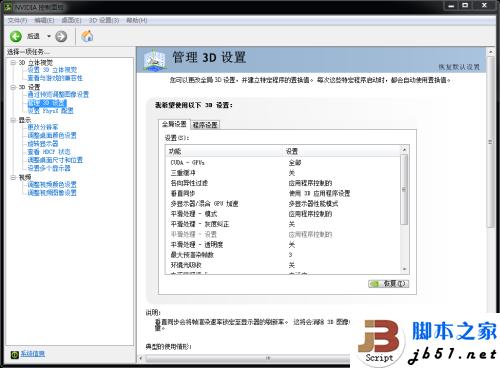Switch to the 全局设置 tab
The image size is (500, 368).
174,124
